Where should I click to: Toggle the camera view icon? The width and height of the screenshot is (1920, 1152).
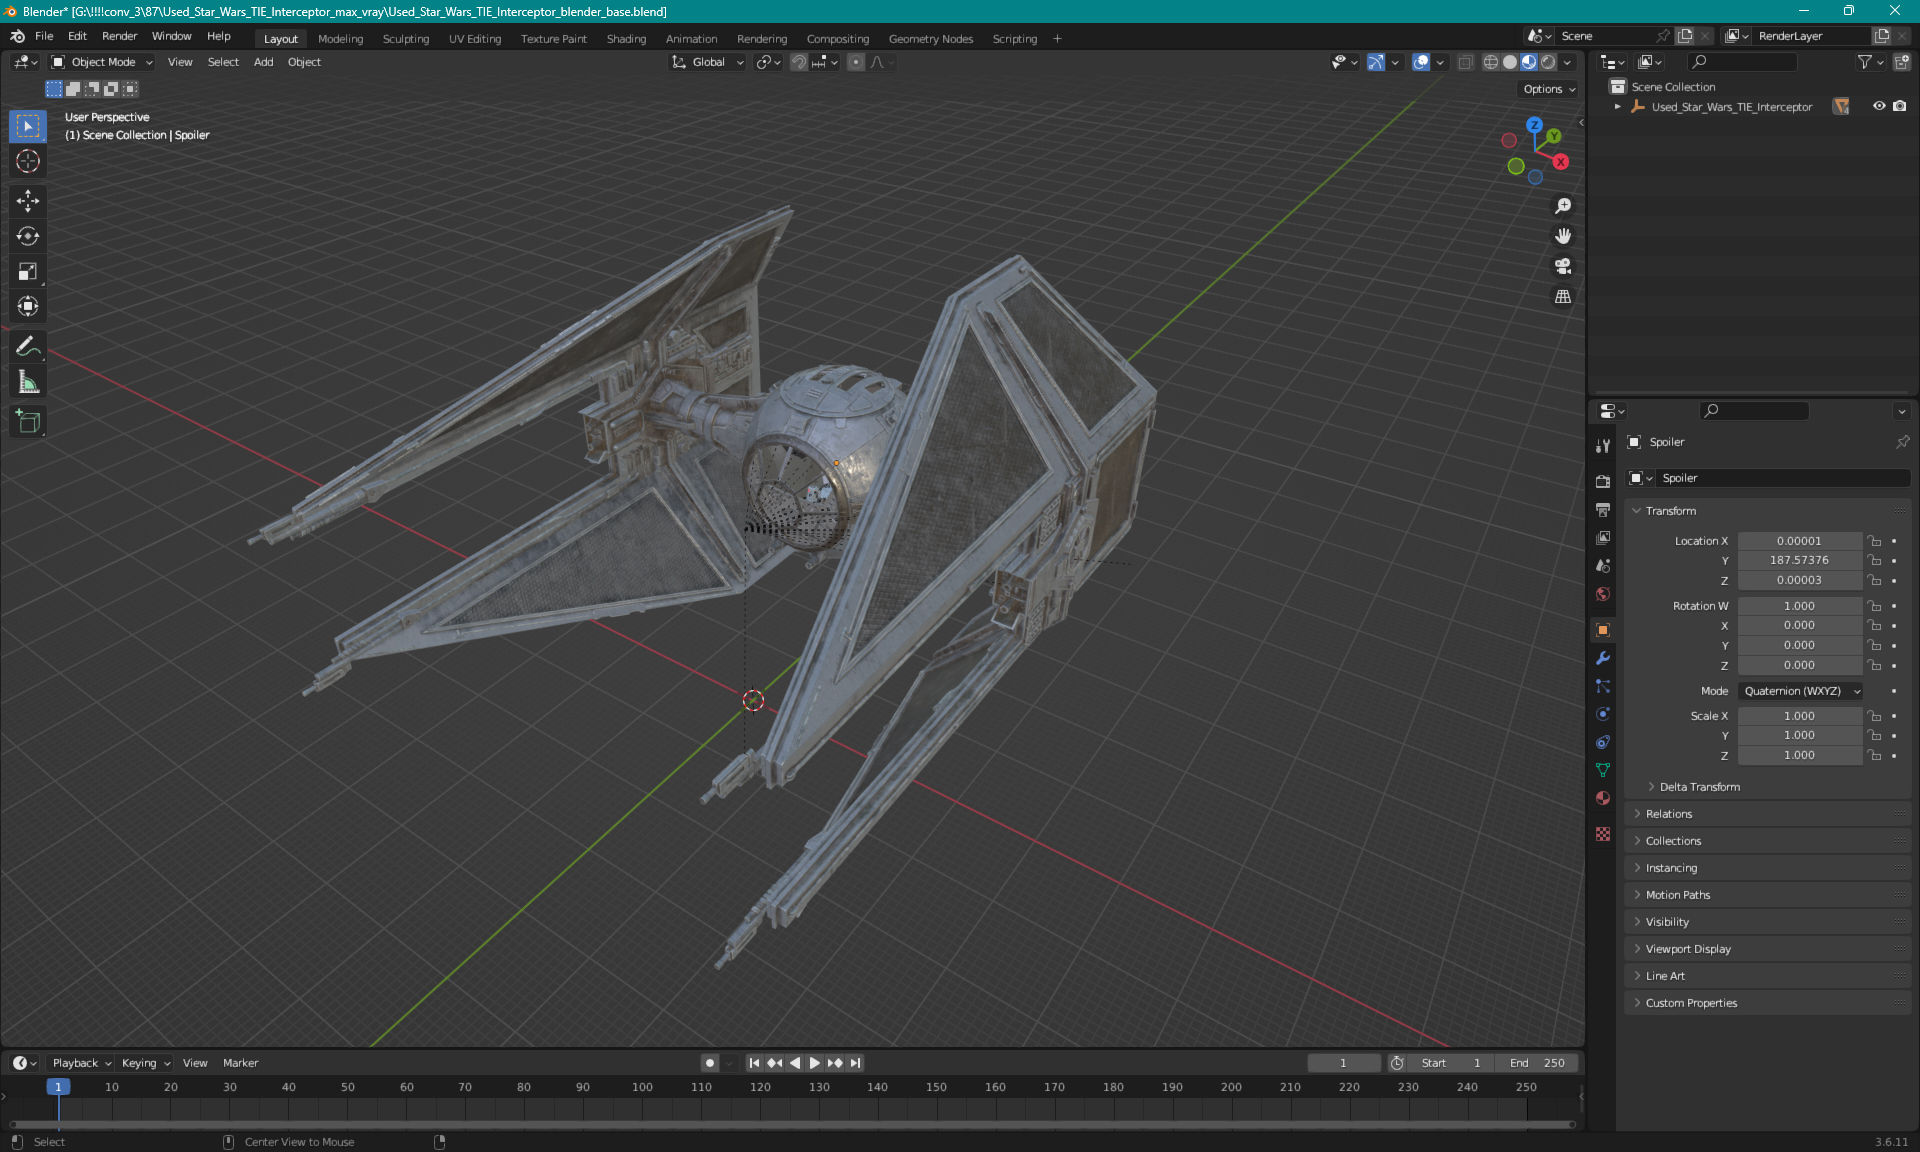pyautogui.click(x=1563, y=266)
